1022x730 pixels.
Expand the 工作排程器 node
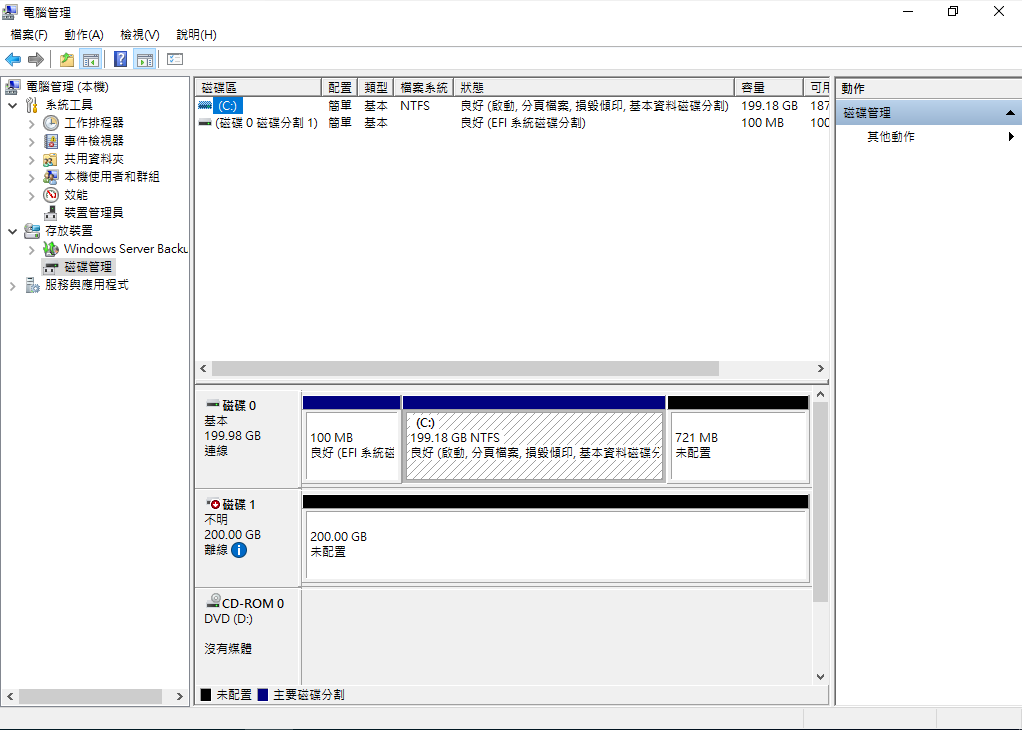tap(31, 123)
